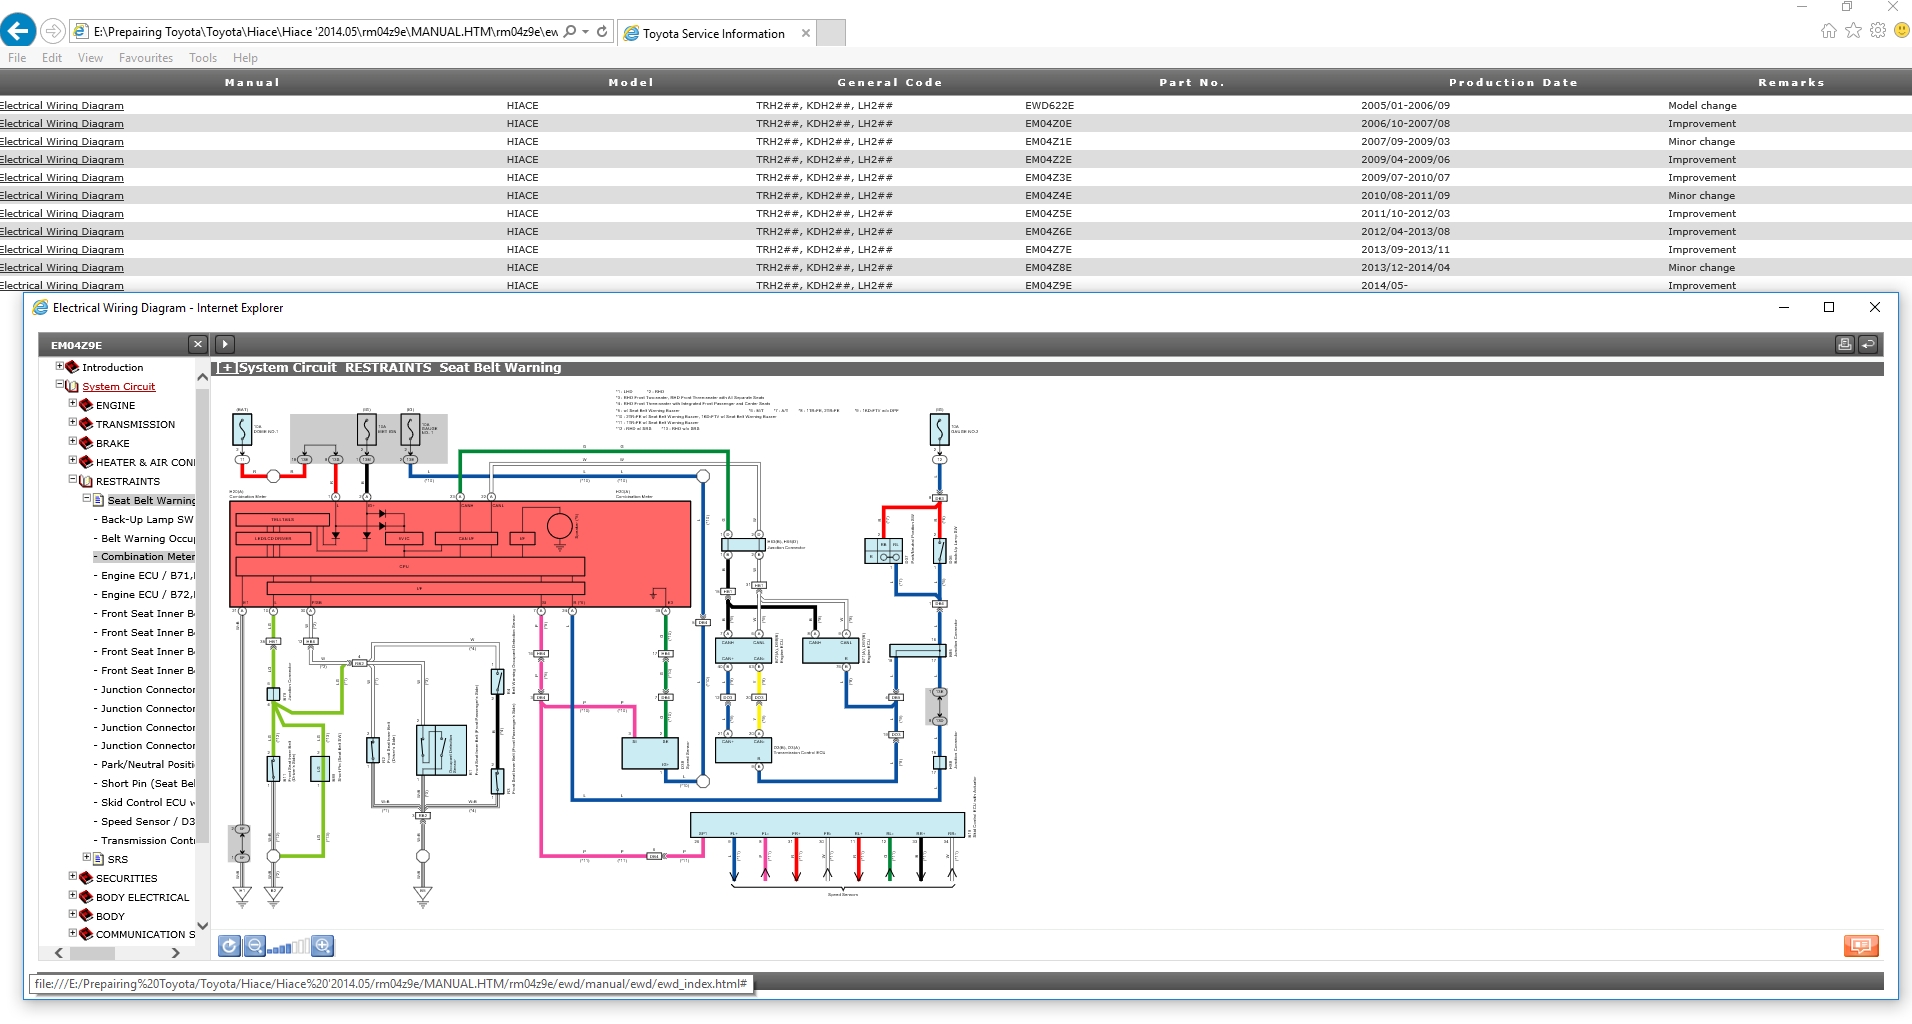
Task: Open the Favourites menu
Action: point(145,58)
